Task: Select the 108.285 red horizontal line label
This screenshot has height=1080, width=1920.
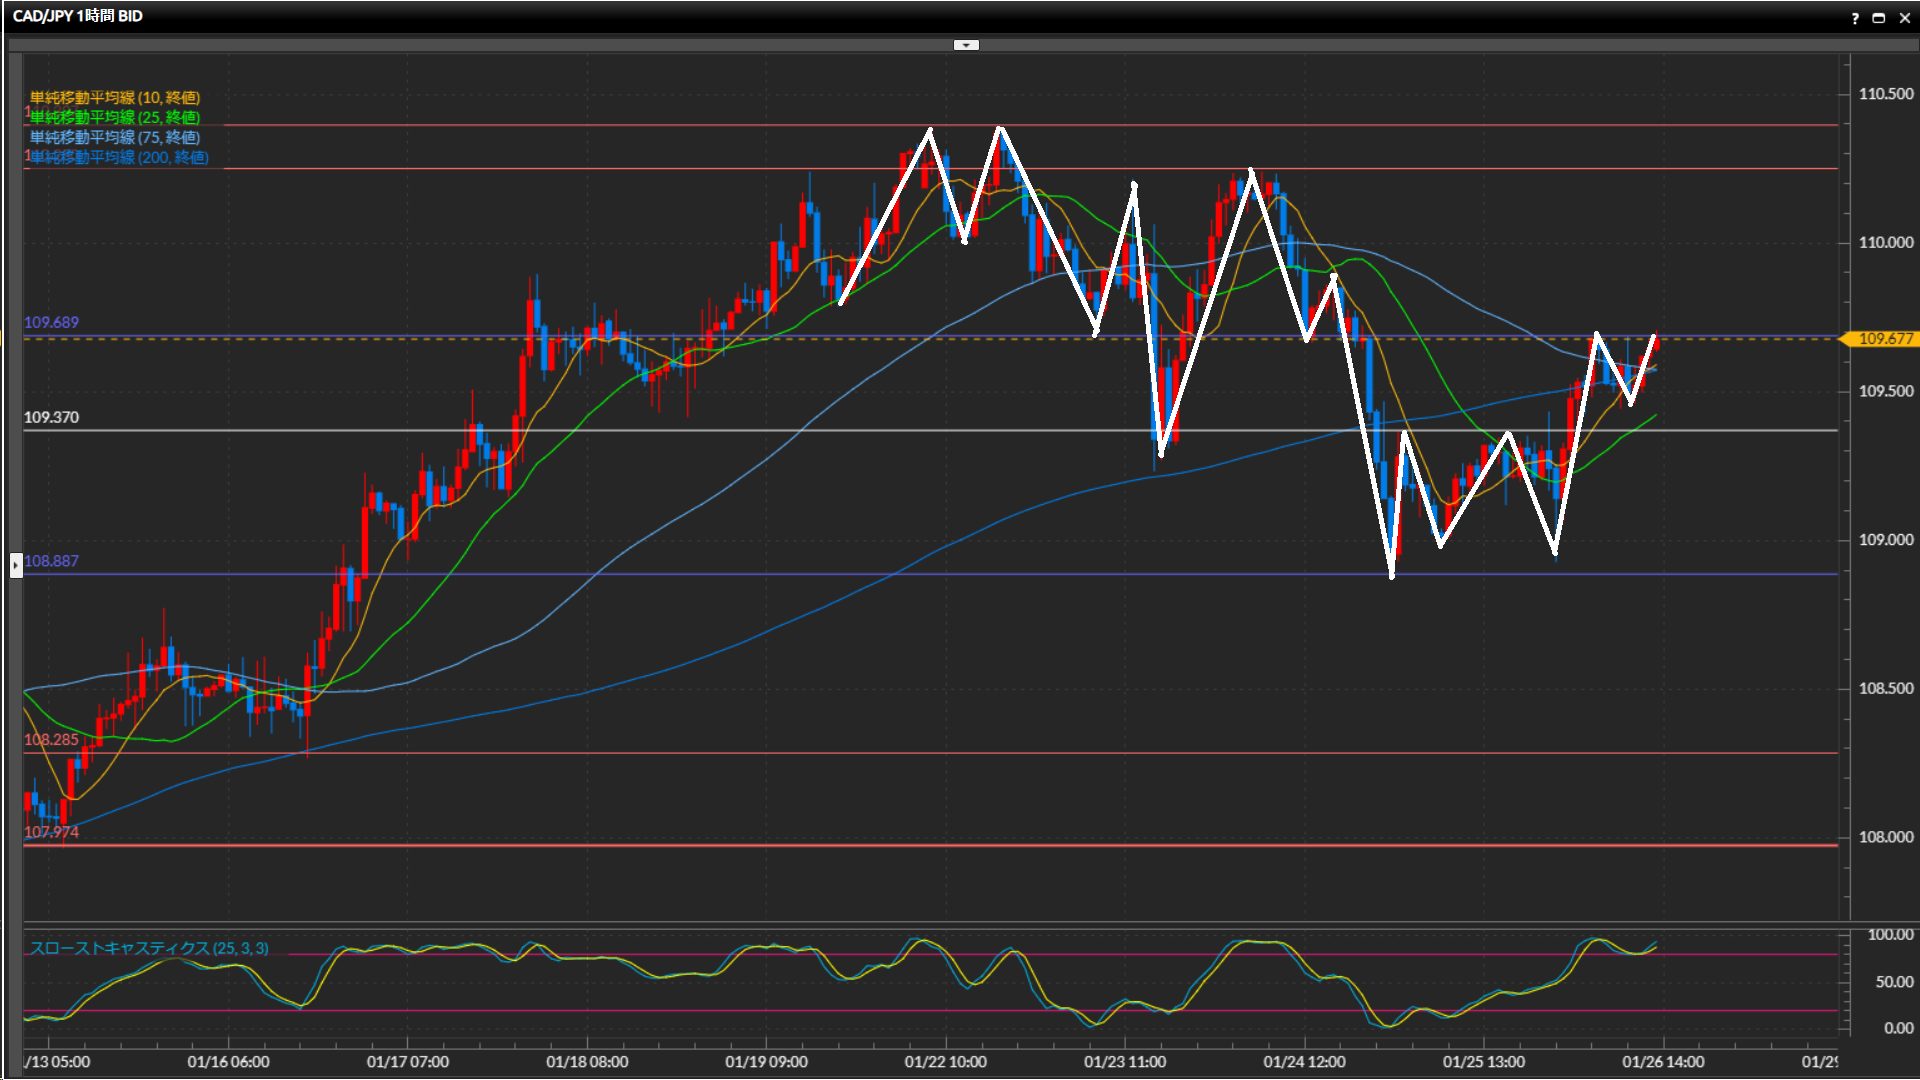Action: coord(51,740)
